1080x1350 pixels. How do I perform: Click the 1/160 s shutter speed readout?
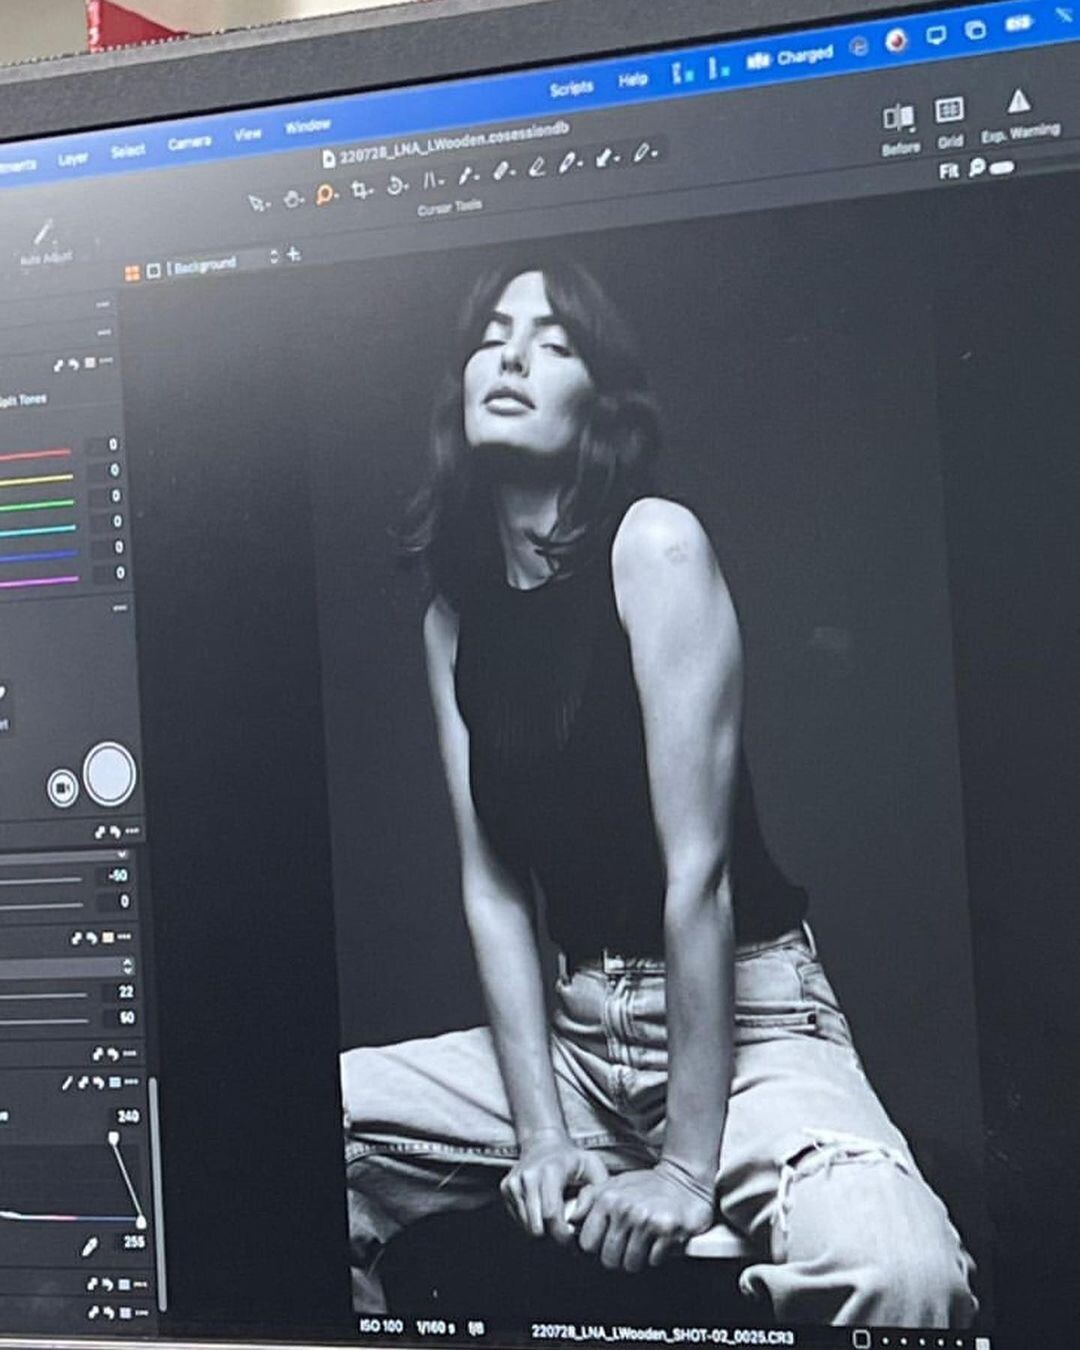pos(435,1327)
